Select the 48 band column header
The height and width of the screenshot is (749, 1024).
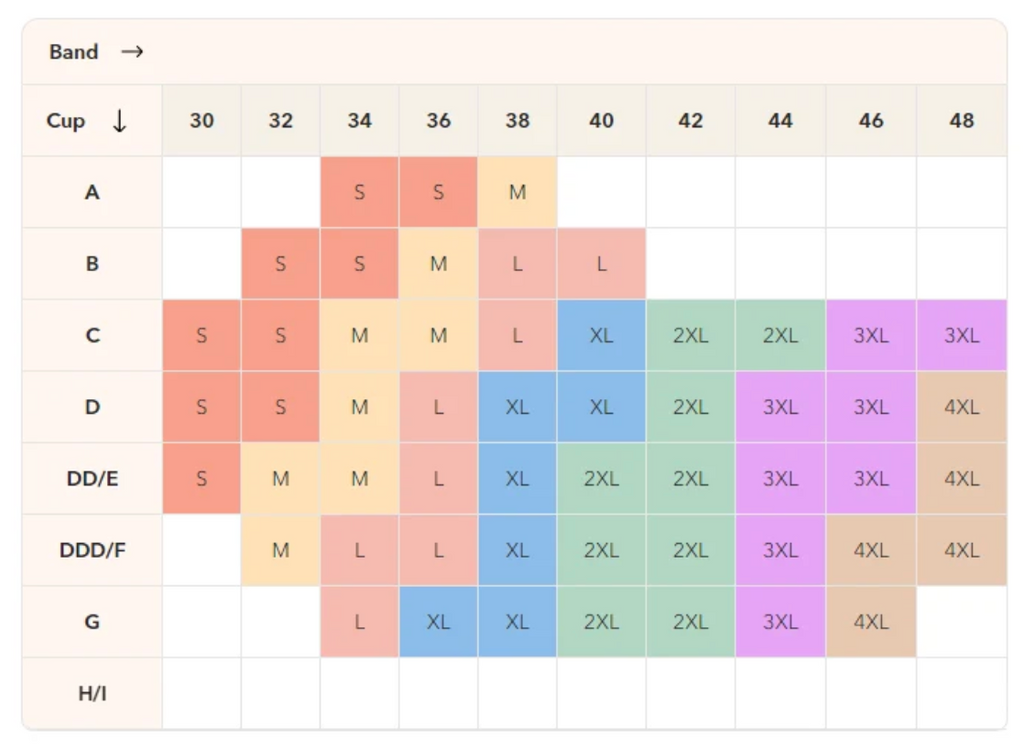(961, 121)
